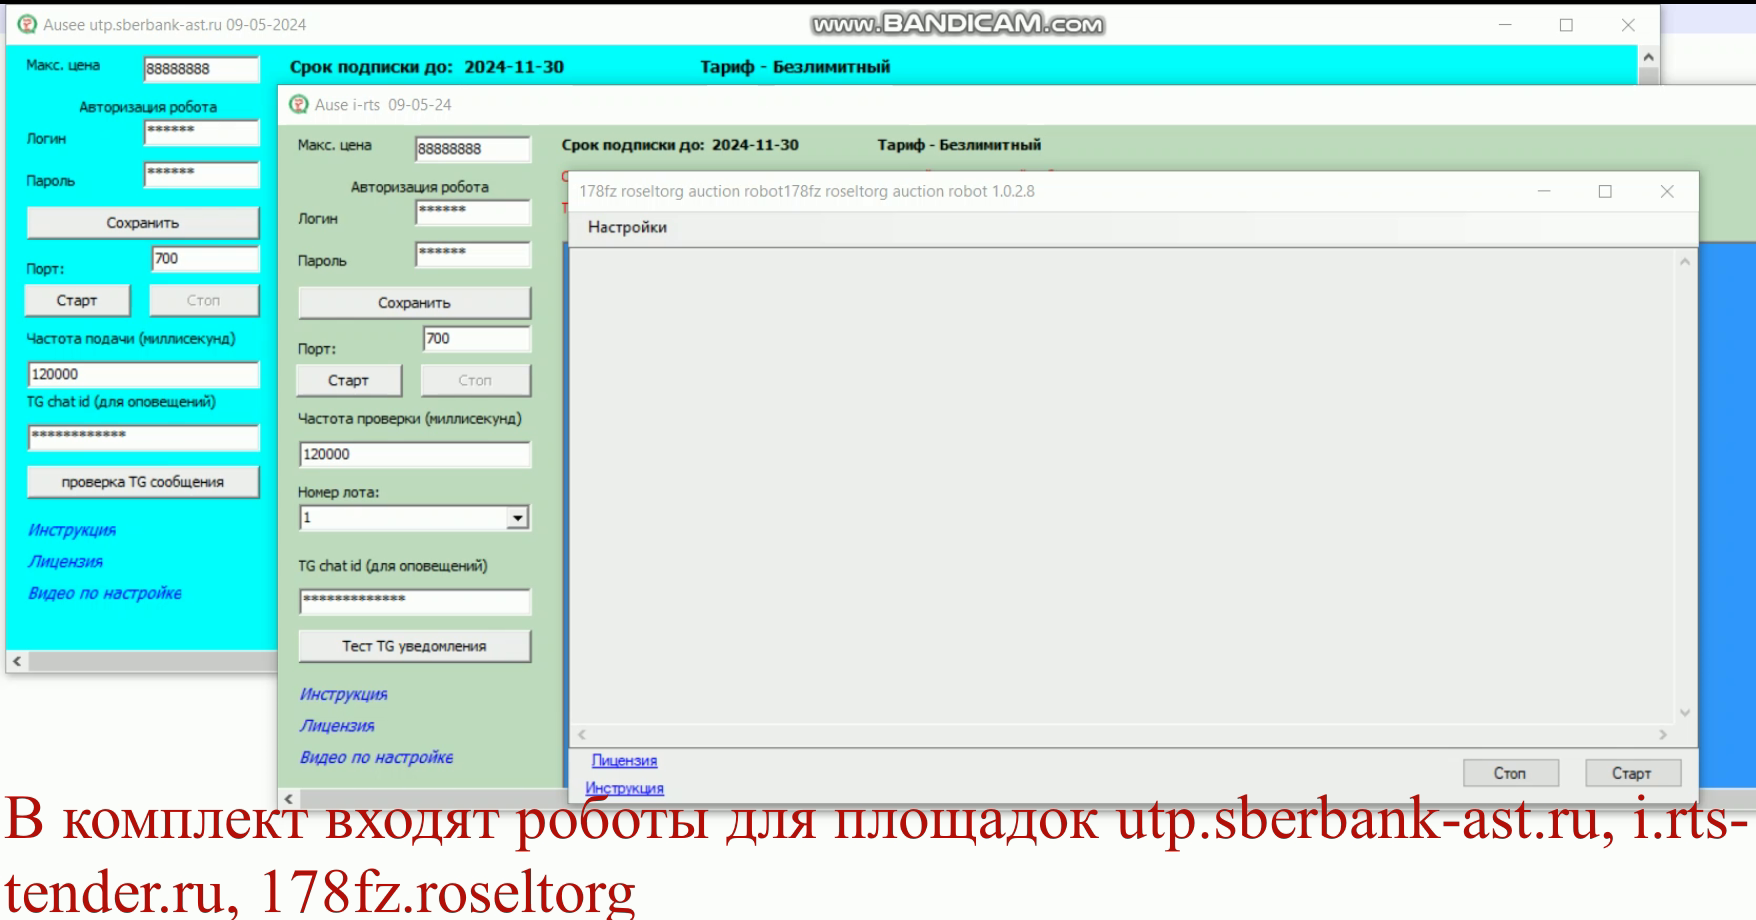Click TG chat id field in i-rts window
This screenshot has width=1756, height=920.
(414, 600)
